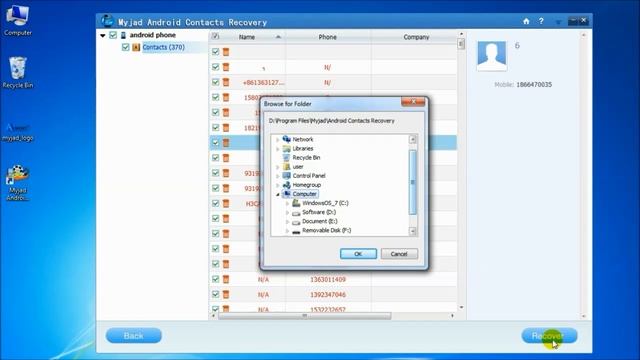Open the Help question mark icon

541,21
